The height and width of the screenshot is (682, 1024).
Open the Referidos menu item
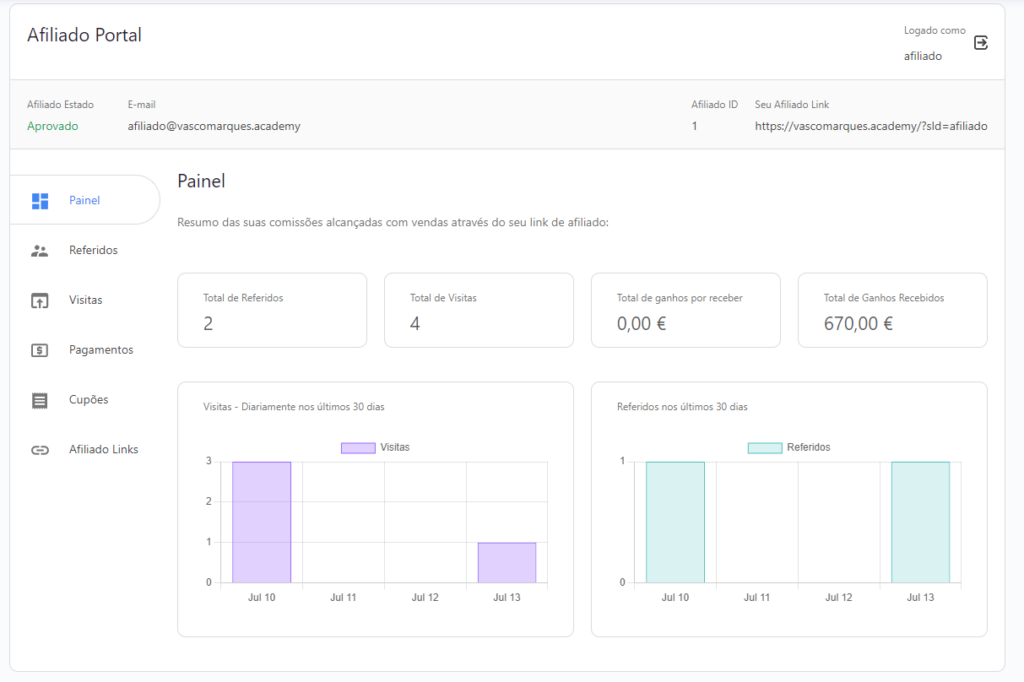pos(93,250)
